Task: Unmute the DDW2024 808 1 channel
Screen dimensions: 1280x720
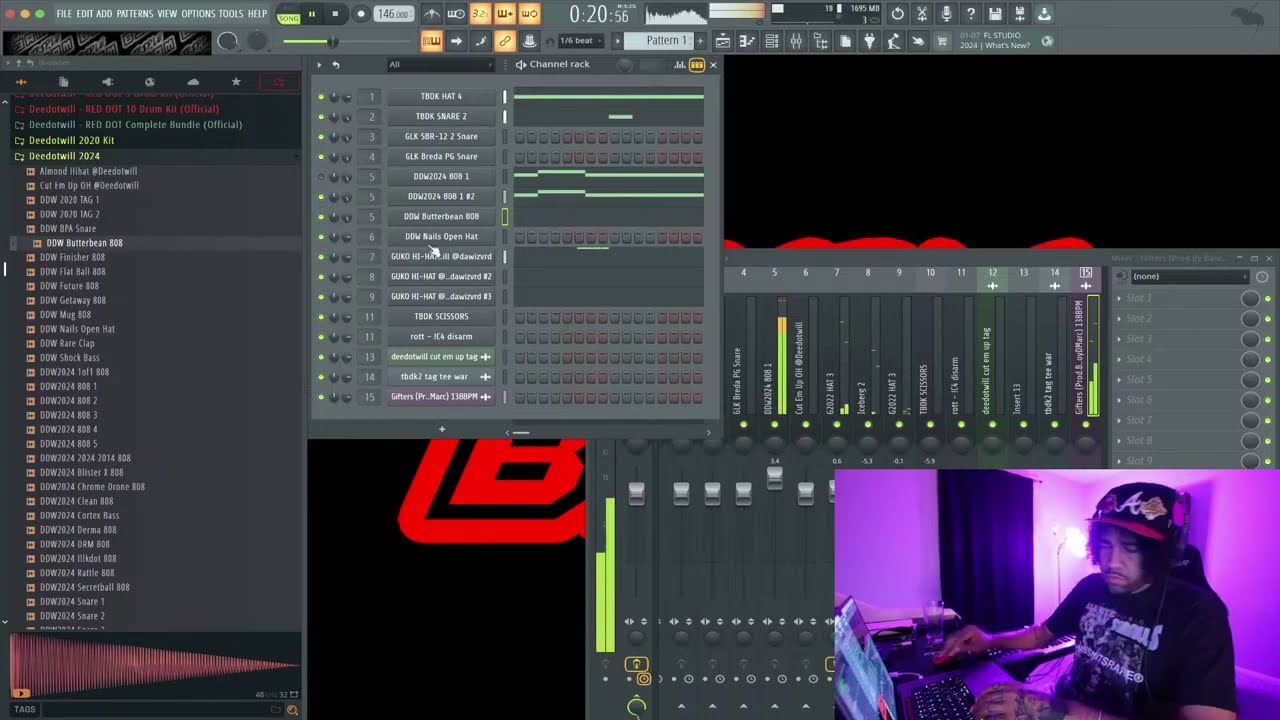Action: point(321,177)
